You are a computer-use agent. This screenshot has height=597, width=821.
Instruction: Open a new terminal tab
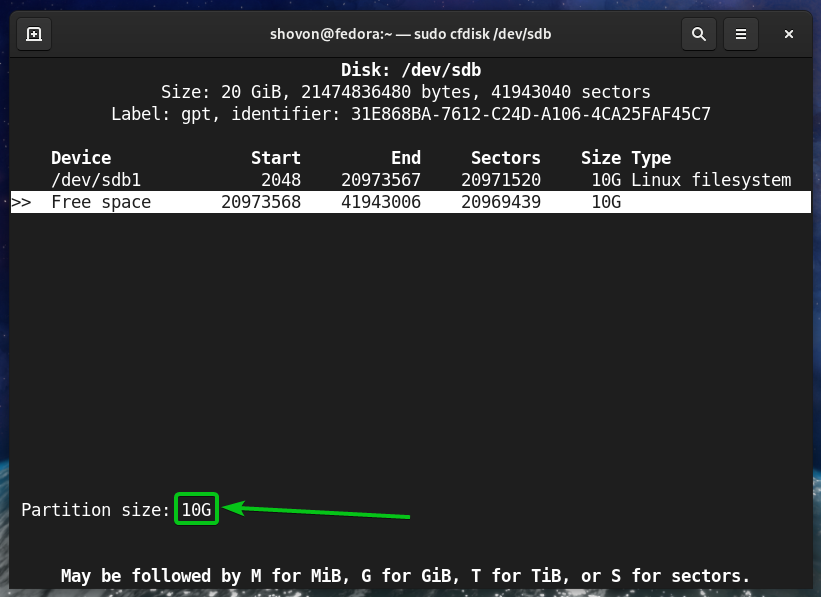(34, 34)
